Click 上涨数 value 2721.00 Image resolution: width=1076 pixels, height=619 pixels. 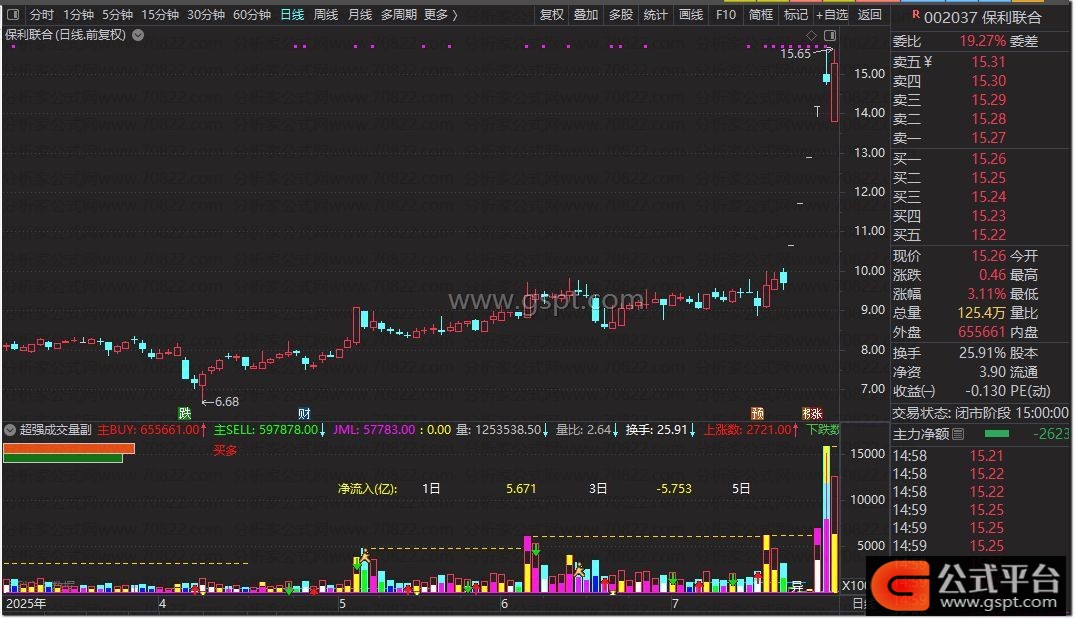click(769, 430)
